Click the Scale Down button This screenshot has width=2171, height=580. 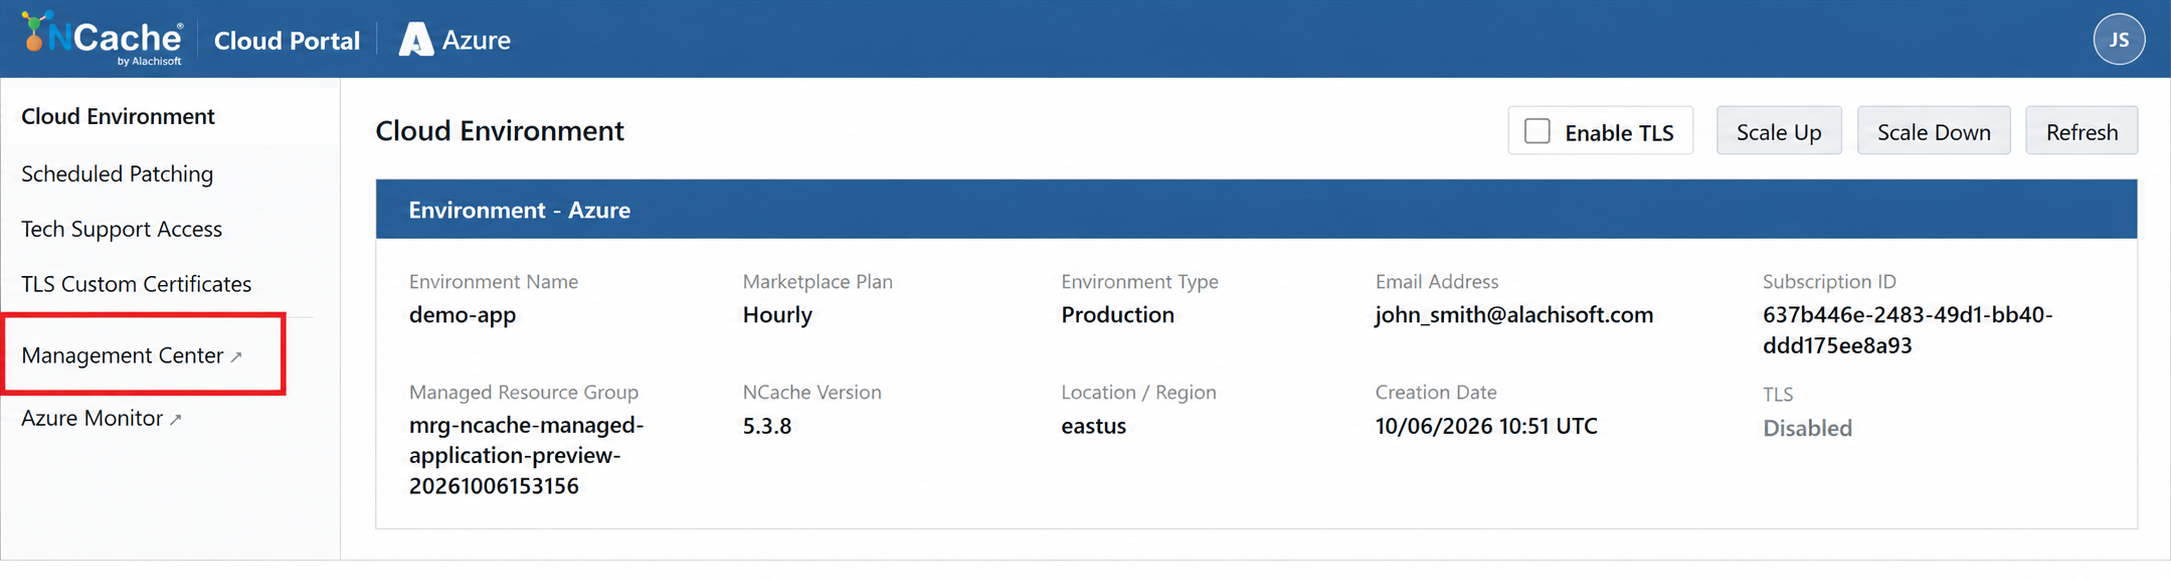point(1934,131)
